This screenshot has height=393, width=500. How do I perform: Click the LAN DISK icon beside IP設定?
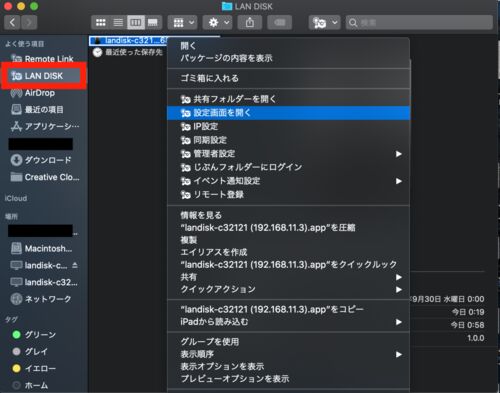(186, 127)
